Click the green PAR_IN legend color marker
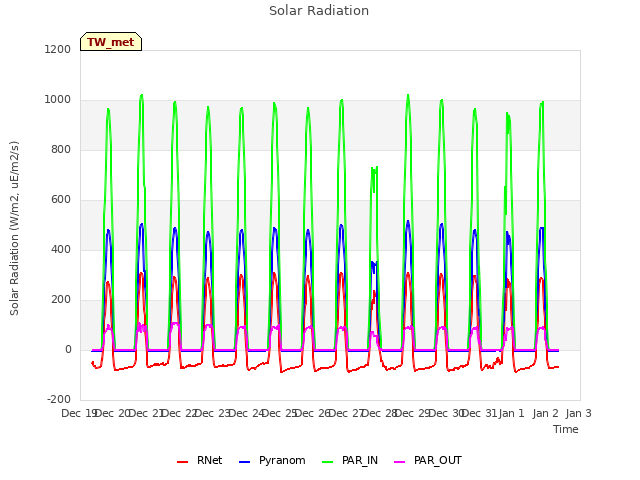The height and width of the screenshot is (480, 640). [x=328, y=462]
